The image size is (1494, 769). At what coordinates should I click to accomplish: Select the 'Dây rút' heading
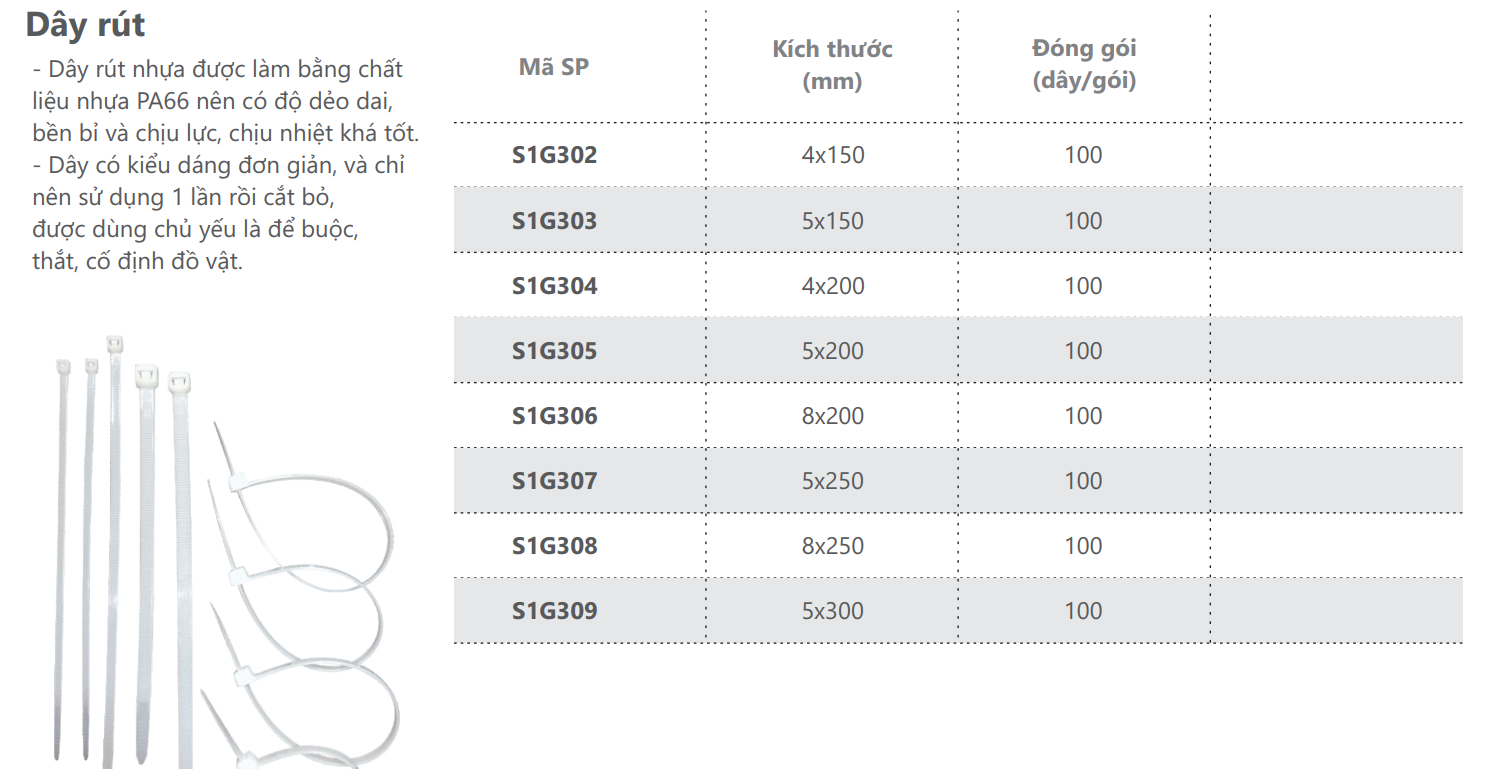click(85, 25)
